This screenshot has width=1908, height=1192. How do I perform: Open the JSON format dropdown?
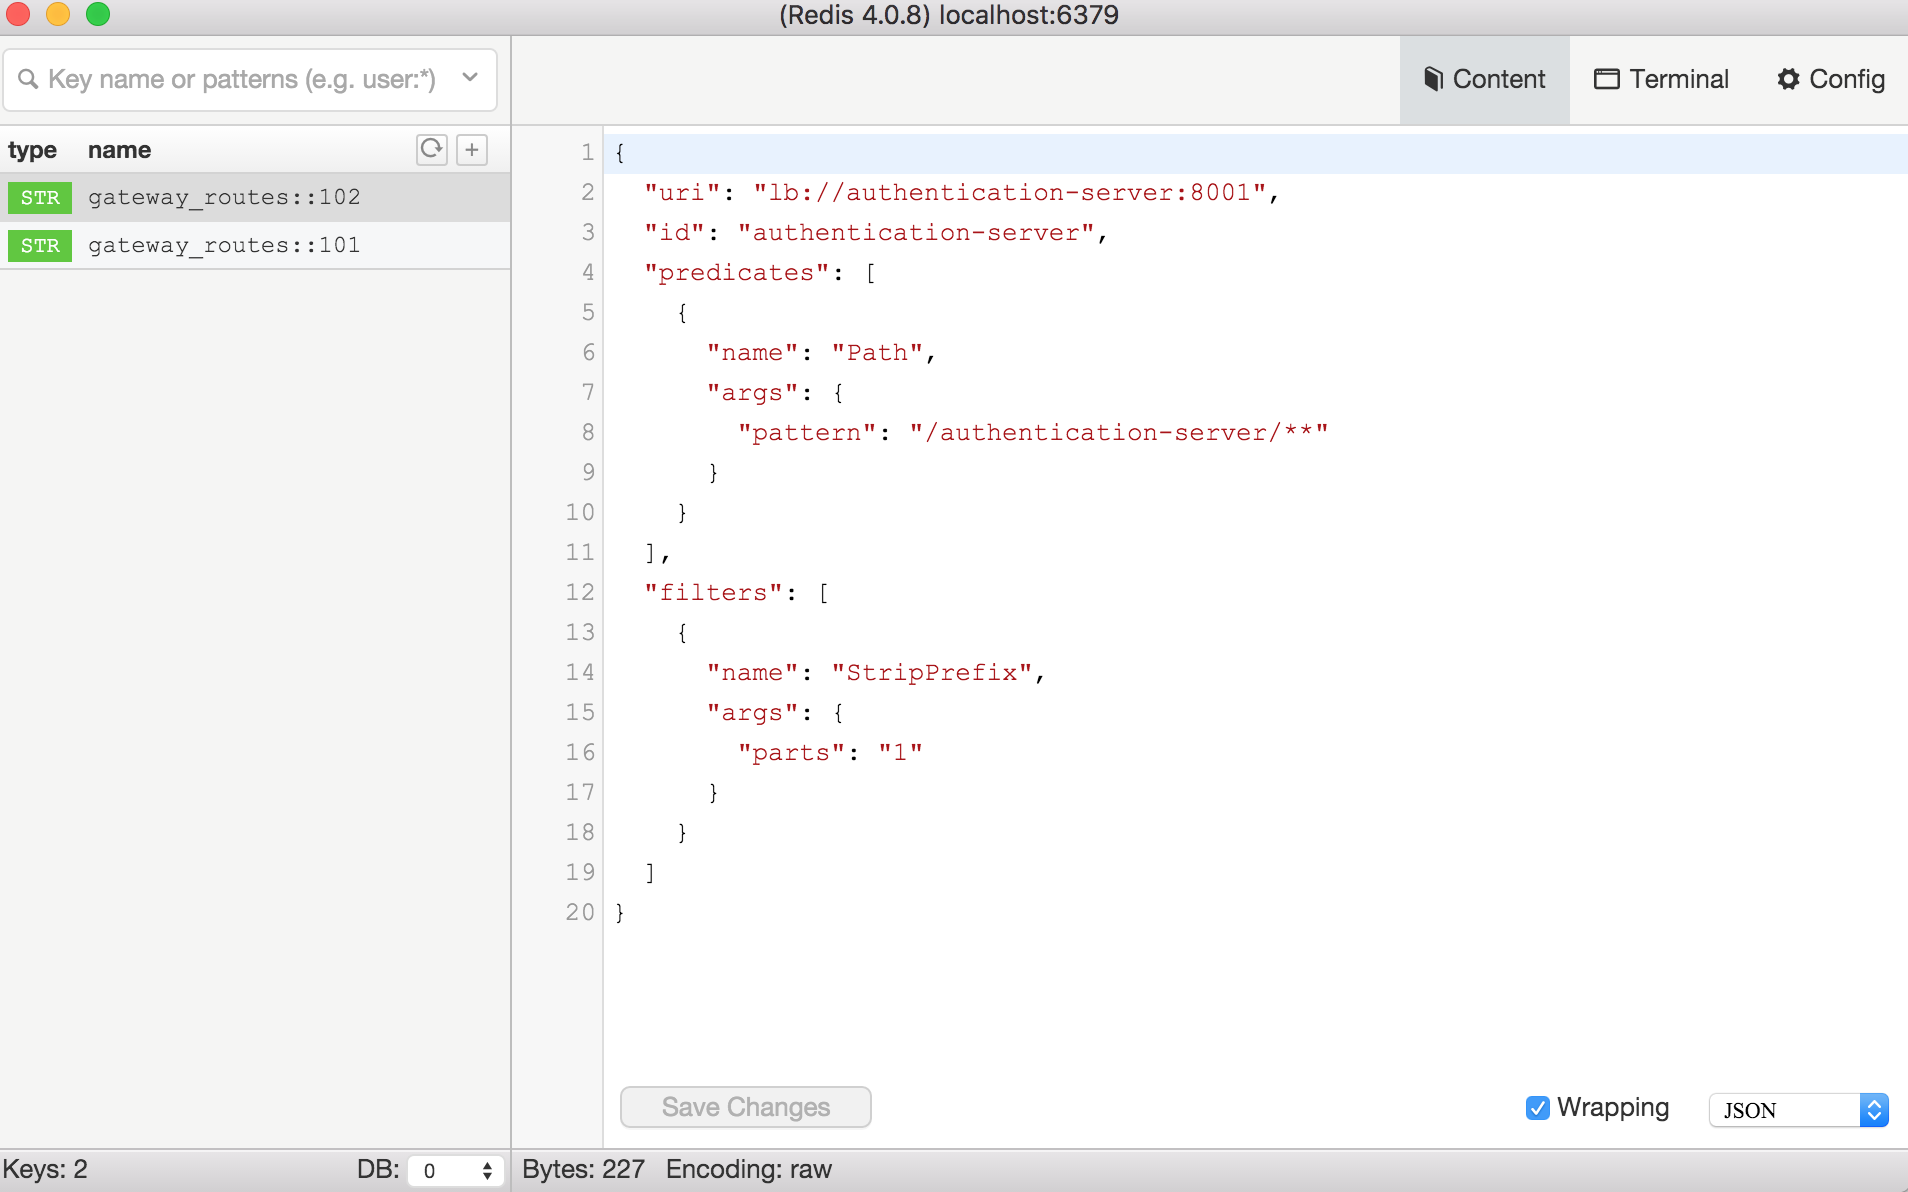[1798, 1110]
